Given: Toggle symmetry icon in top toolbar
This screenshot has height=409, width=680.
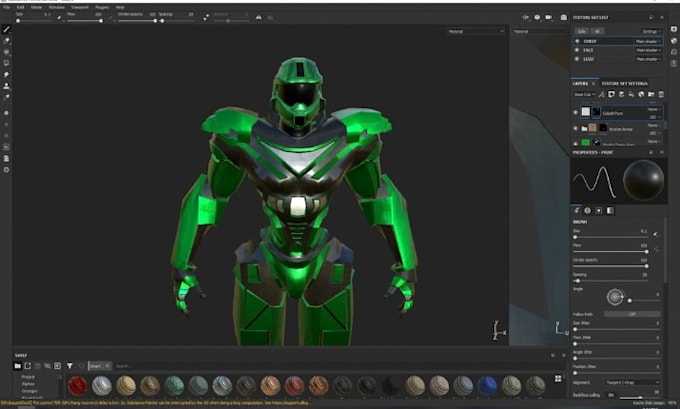Looking at the screenshot, I should click(258, 17).
